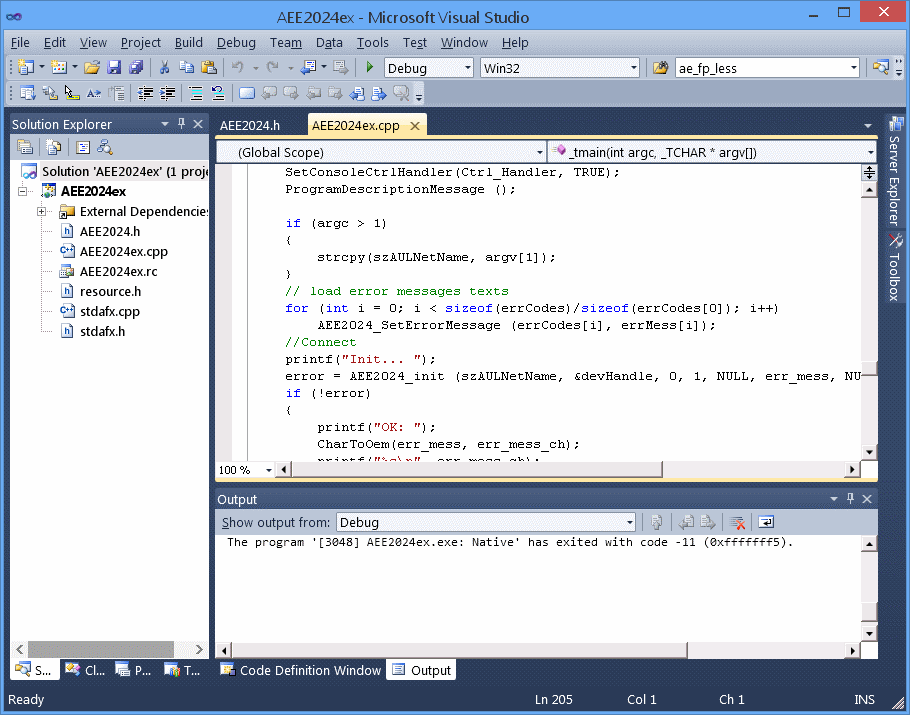Open the Build menu

tap(189, 42)
